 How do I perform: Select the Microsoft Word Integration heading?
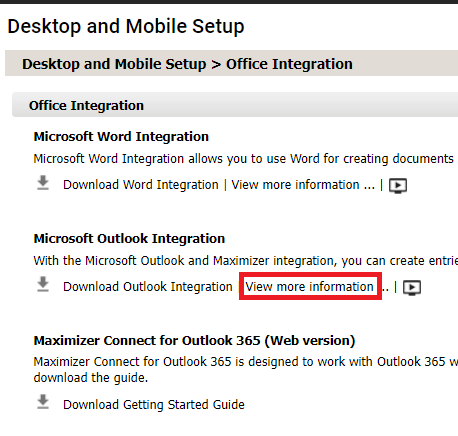coord(121,137)
